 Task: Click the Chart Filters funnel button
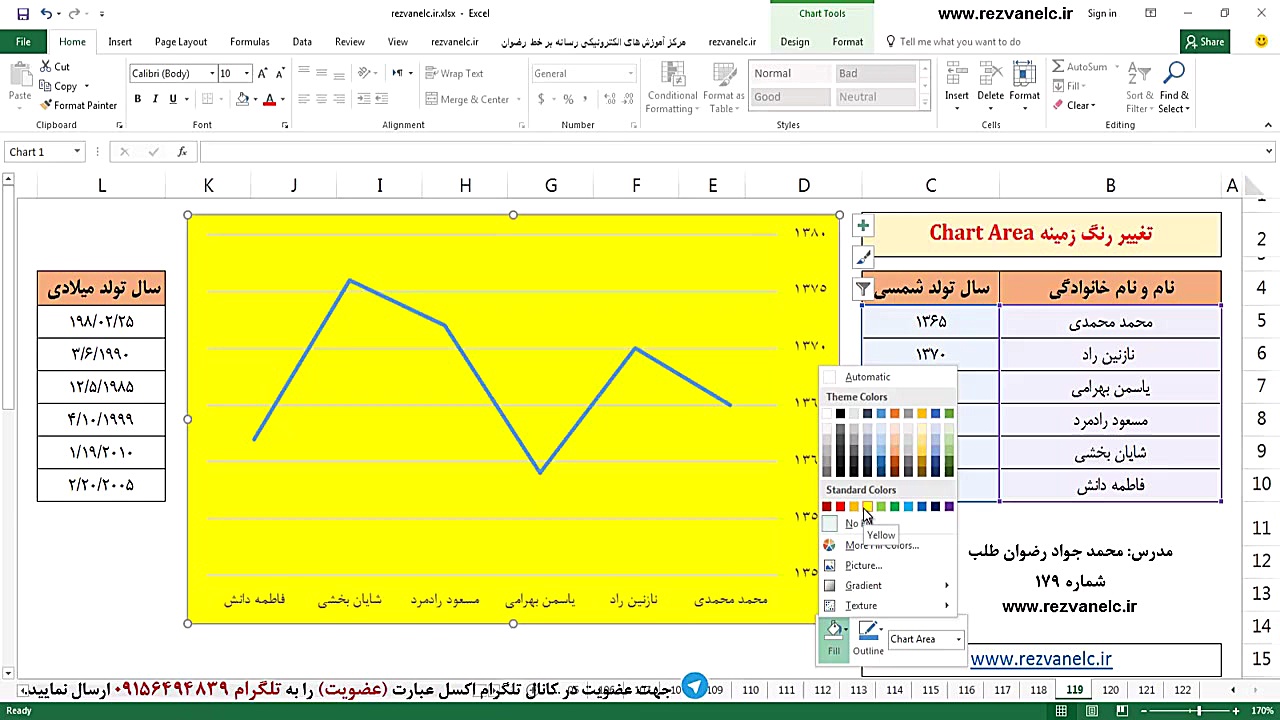coord(863,289)
